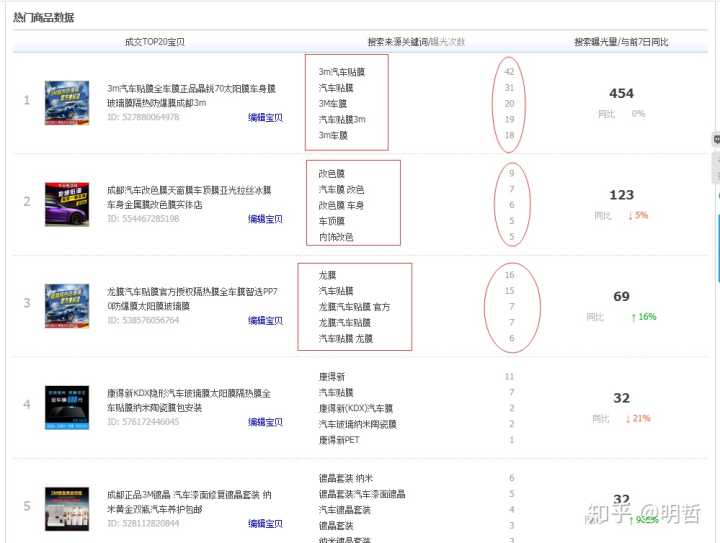Open 编辑宝贝 link for 3m汽车贴膜 product
Image resolution: width=720 pixels, height=543 pixels.
pyautogui.click(x=265, y=118)
